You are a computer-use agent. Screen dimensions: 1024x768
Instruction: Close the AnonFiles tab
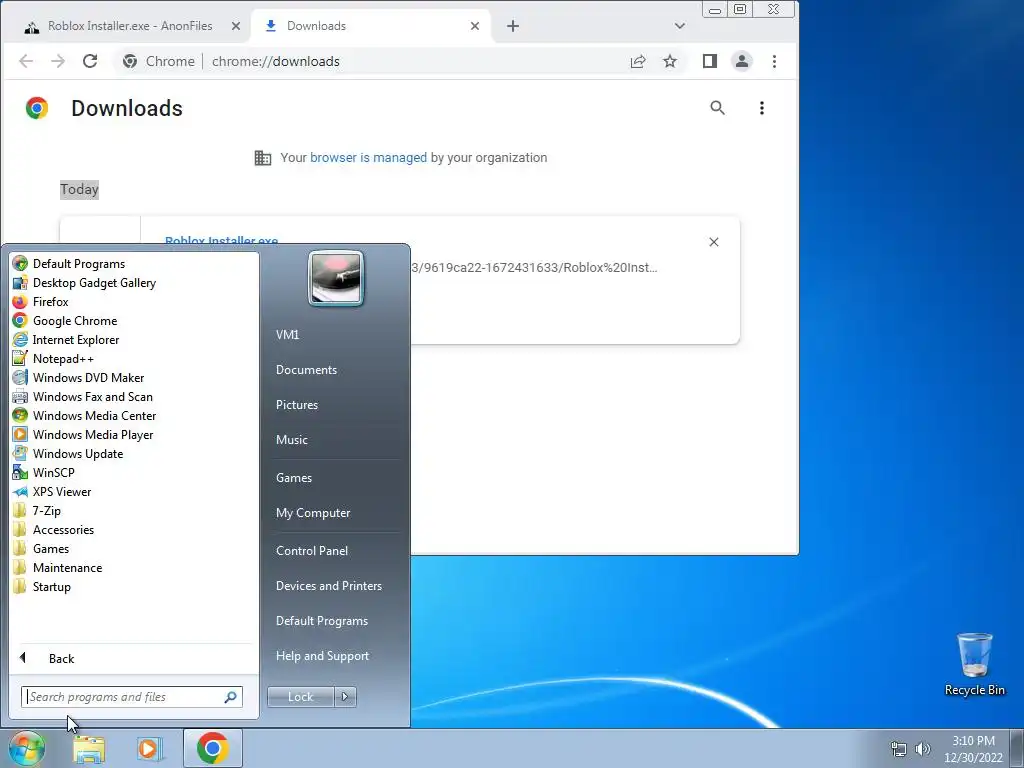(x=236, y=26)
